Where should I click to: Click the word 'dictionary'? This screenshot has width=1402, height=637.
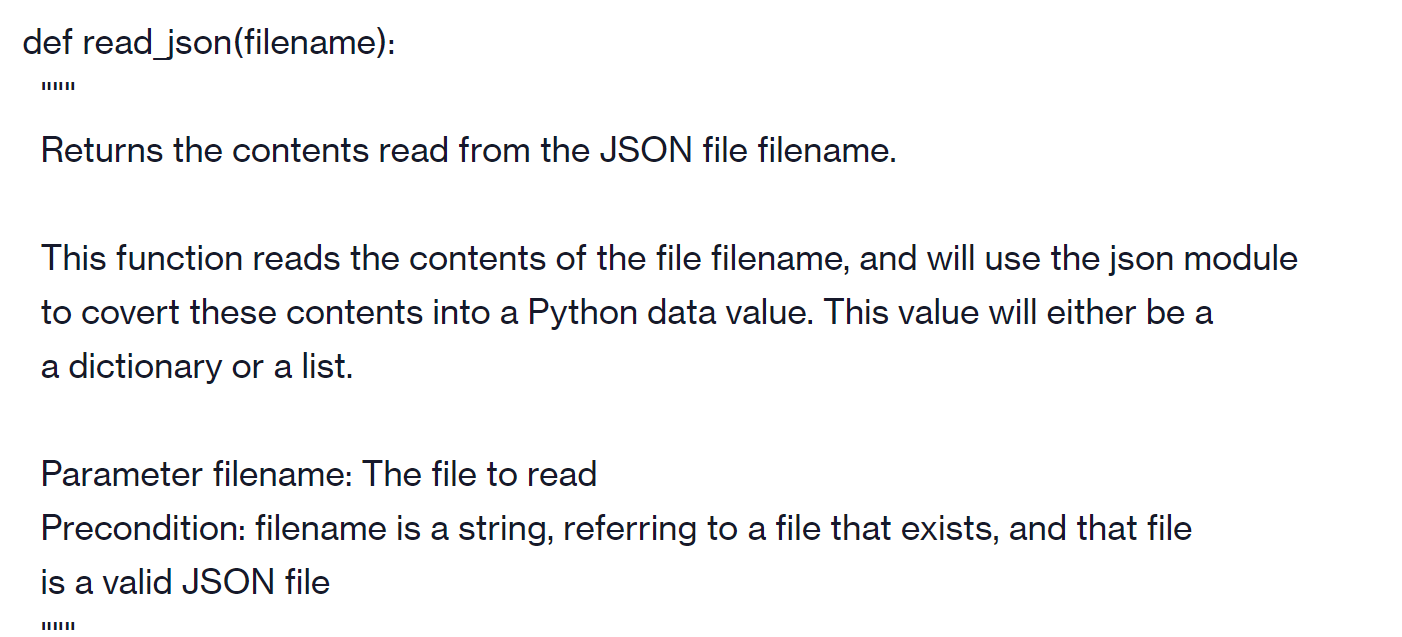click(145, 367)
